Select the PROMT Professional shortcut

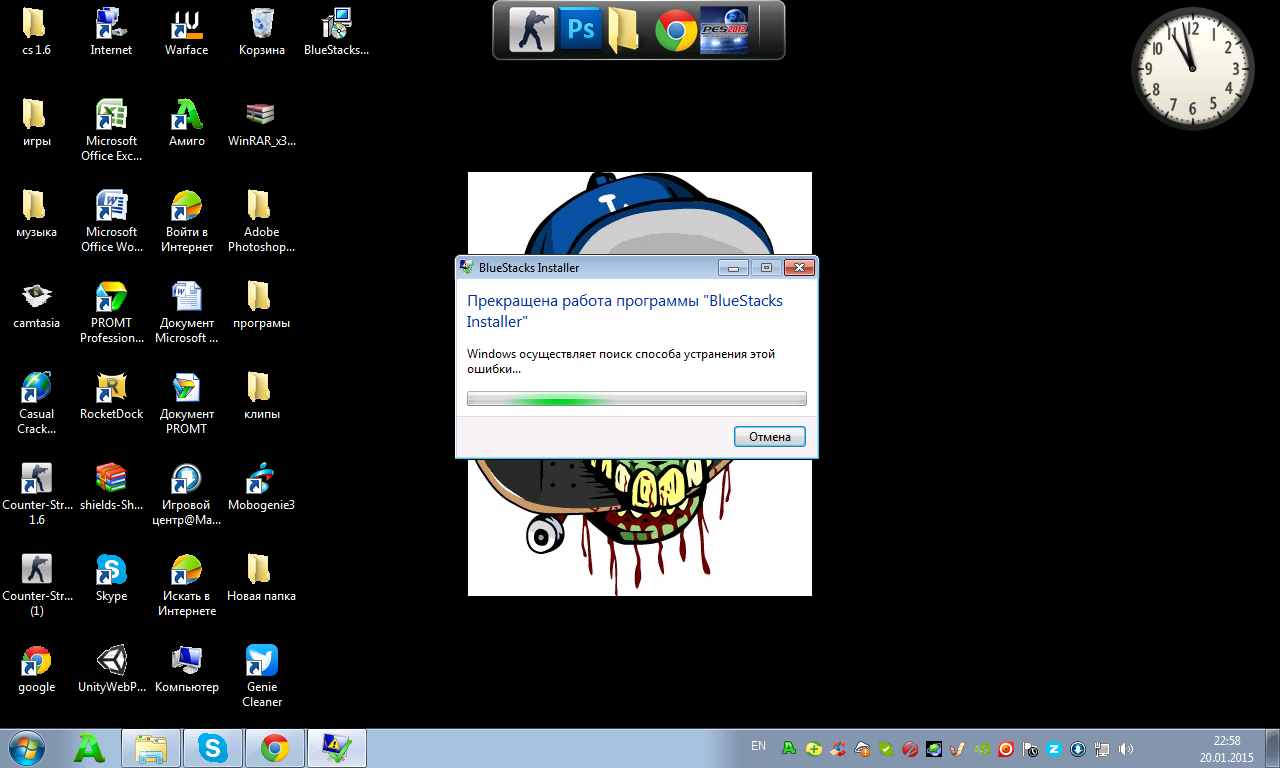point(111,312)
